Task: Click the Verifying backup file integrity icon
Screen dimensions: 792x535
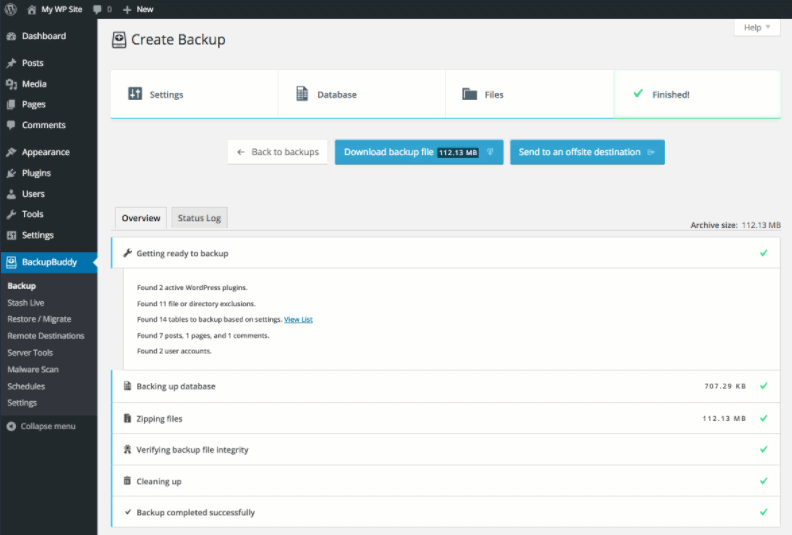Action: pyautogui.click(x=127, y=449)
